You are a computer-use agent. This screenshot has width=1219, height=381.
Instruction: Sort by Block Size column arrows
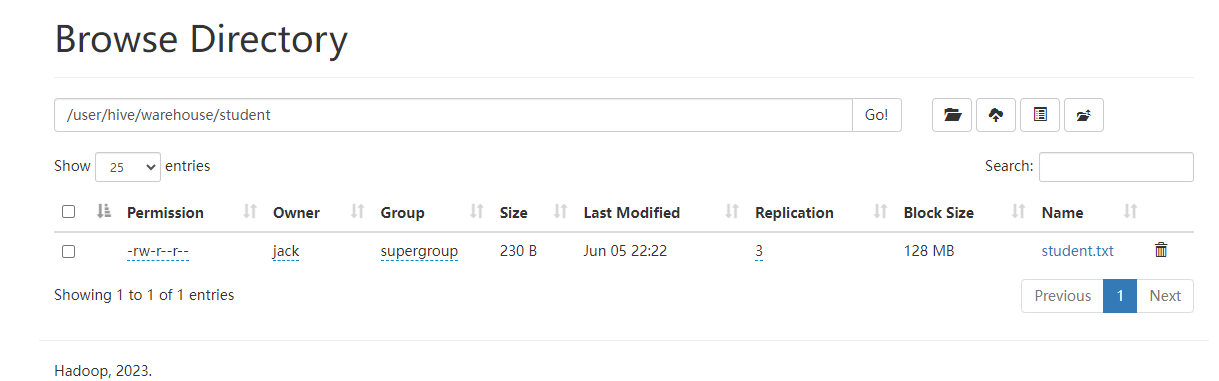tap(1019, 212)
